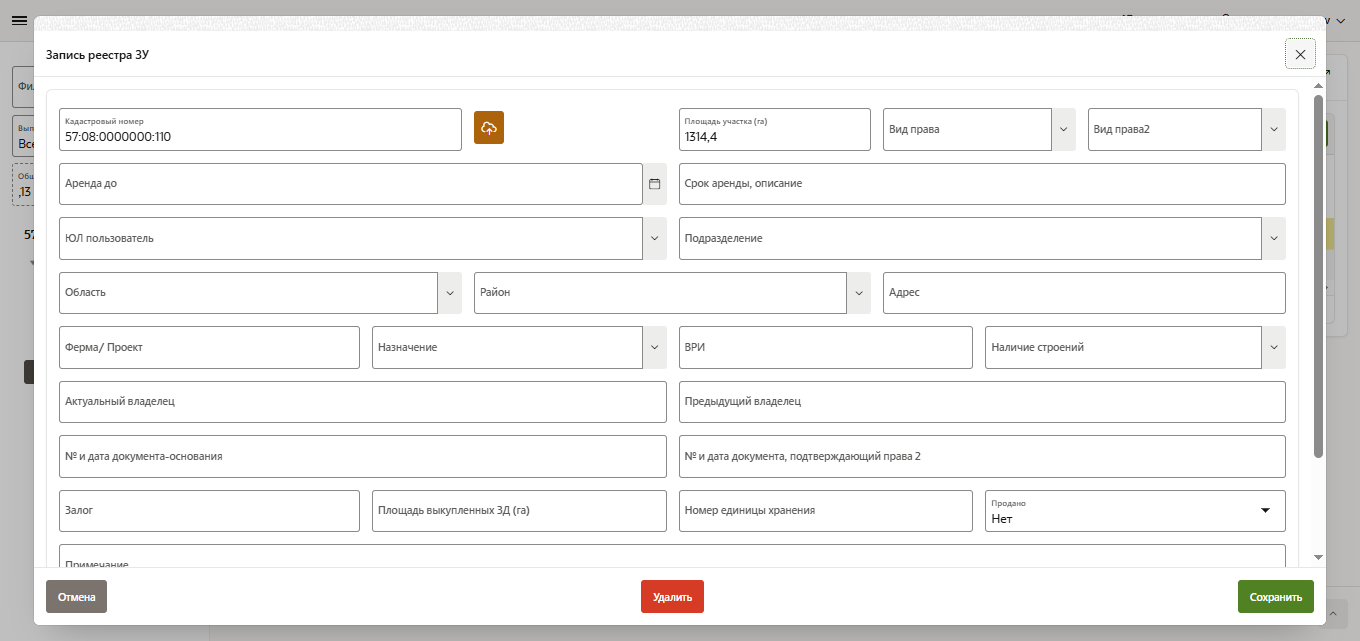The height and width of the screenshot is (641, 1360).
Task: Click the Актуальный владелец text field
Action: tap(362, 402)
